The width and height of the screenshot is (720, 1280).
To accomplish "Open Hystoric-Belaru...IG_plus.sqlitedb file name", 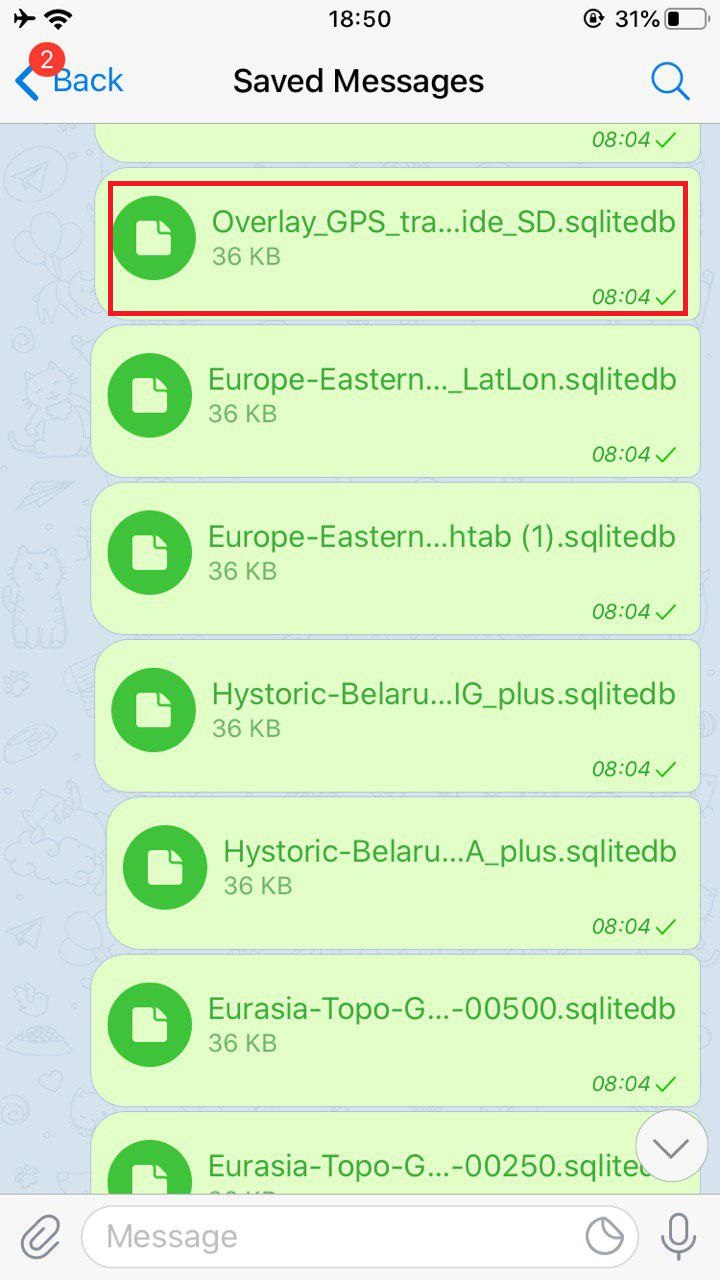I will coord(444,694).
